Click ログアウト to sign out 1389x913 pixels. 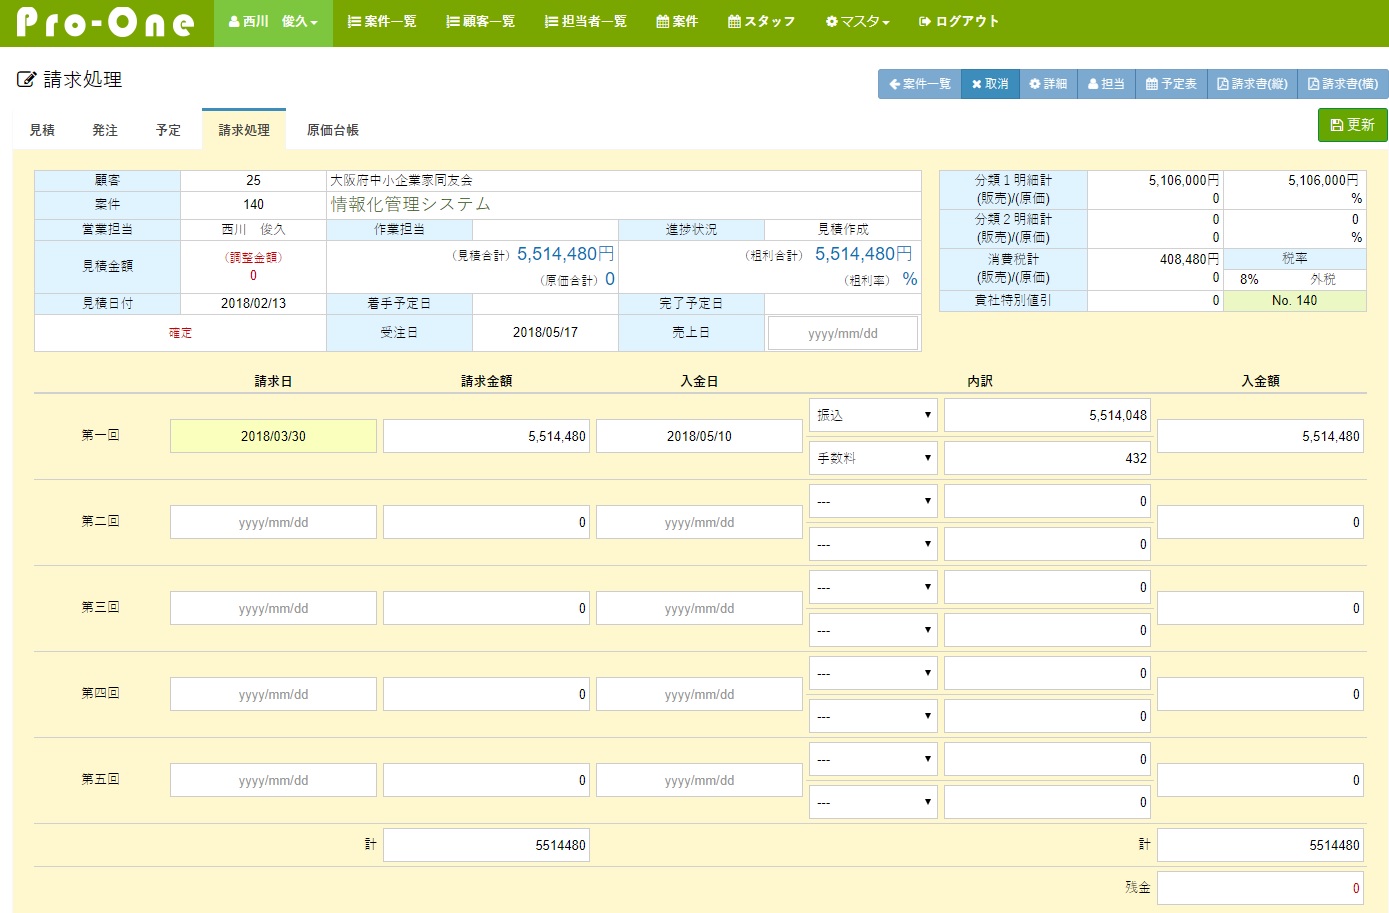[959, 22]
